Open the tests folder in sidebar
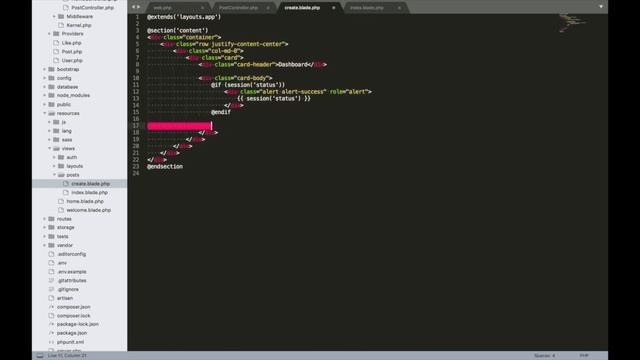Viewport: 640px width, 360px height. (62, 237)
